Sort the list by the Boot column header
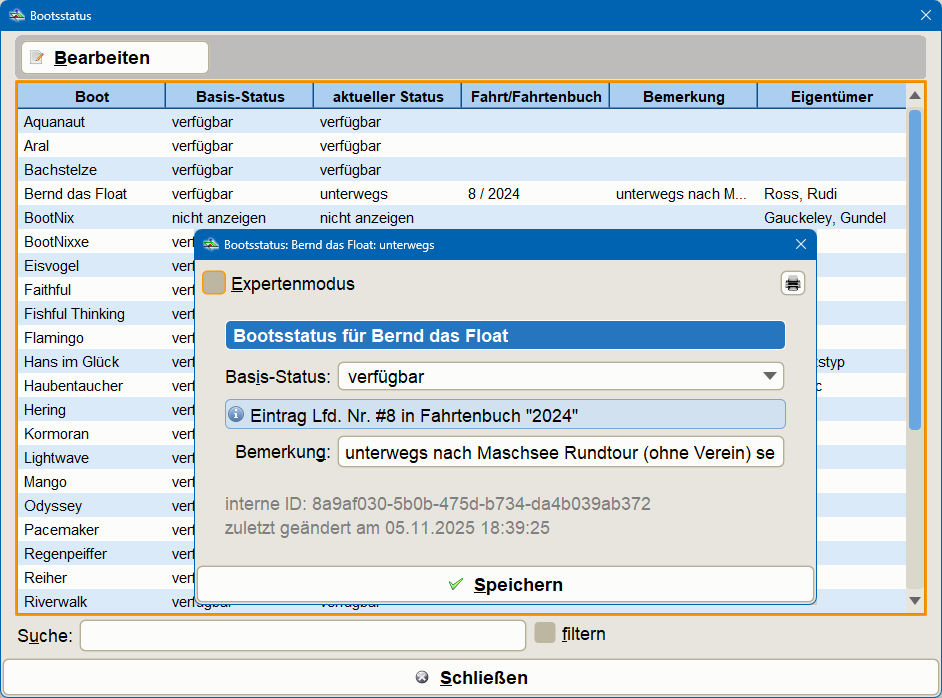 coord(89,95)
